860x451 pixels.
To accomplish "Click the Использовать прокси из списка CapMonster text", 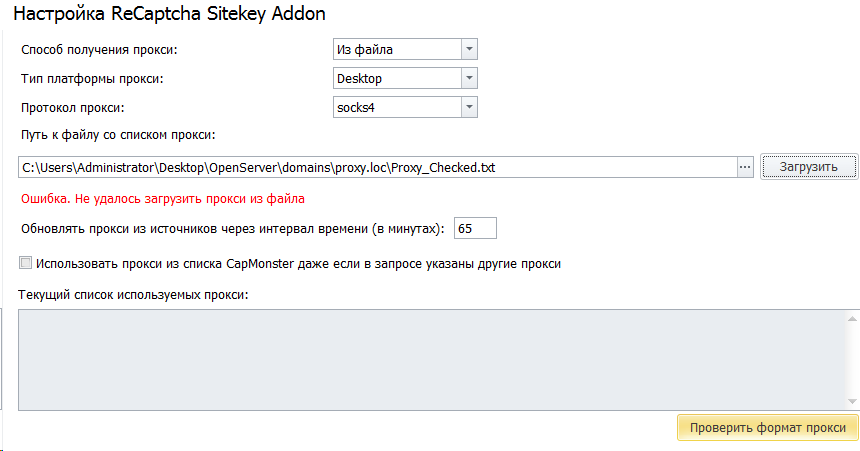I will click(298, 264).
